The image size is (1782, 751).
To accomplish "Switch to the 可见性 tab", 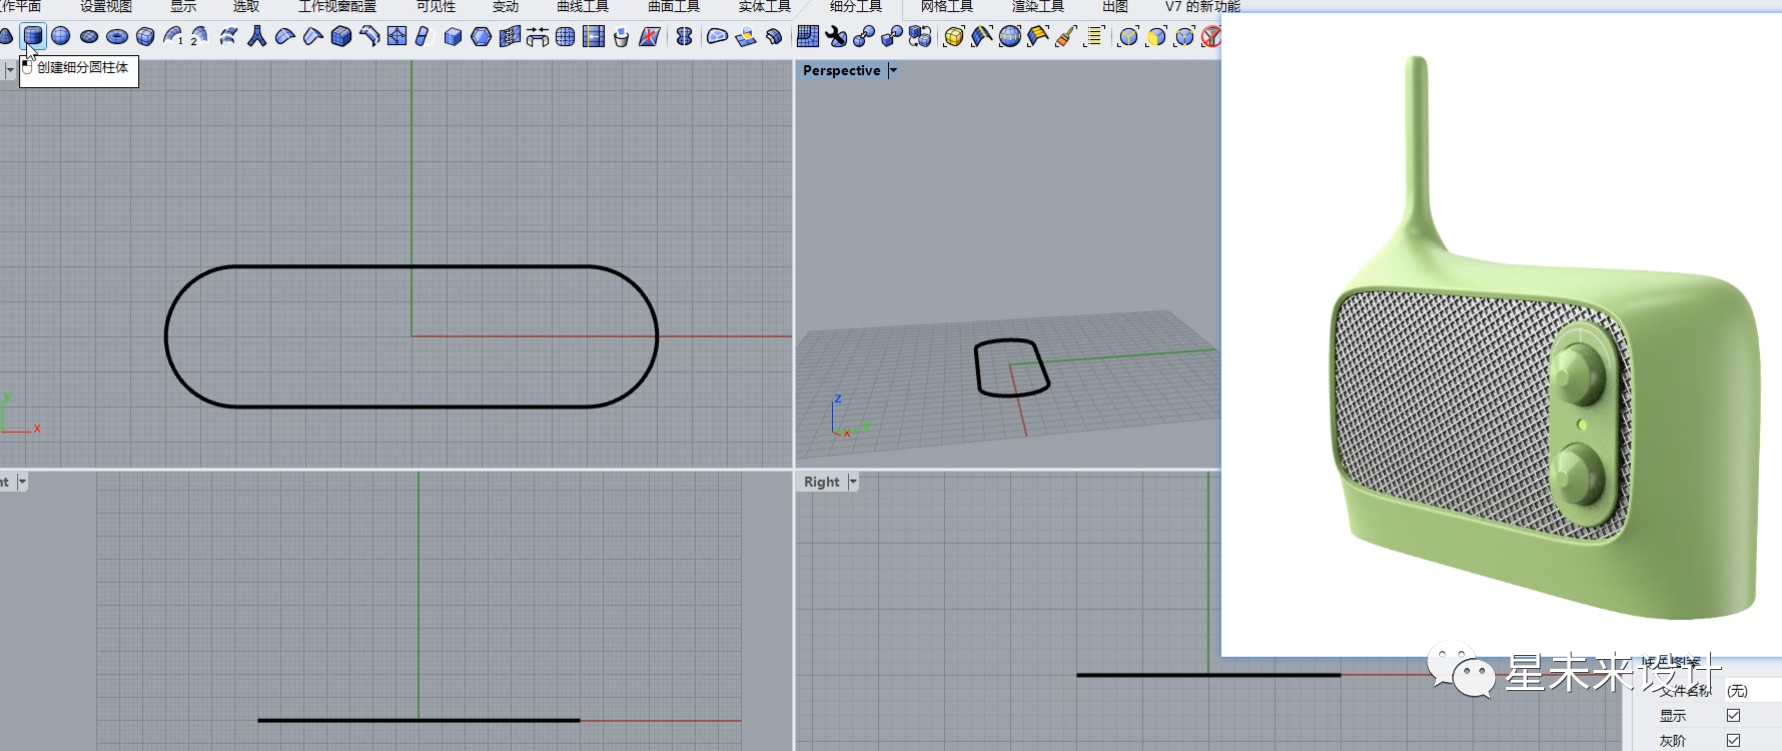I will click(x=436, y=7).
